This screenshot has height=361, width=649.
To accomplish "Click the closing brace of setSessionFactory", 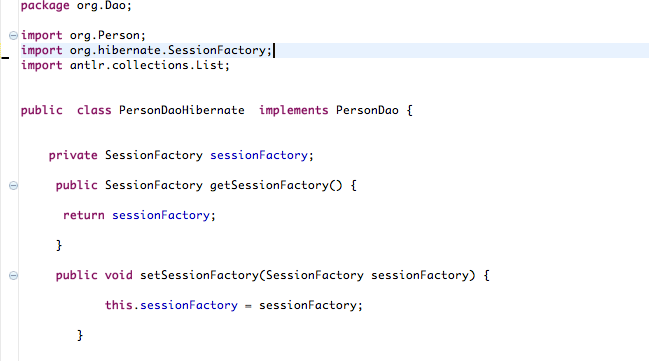I will click(80, 335).
